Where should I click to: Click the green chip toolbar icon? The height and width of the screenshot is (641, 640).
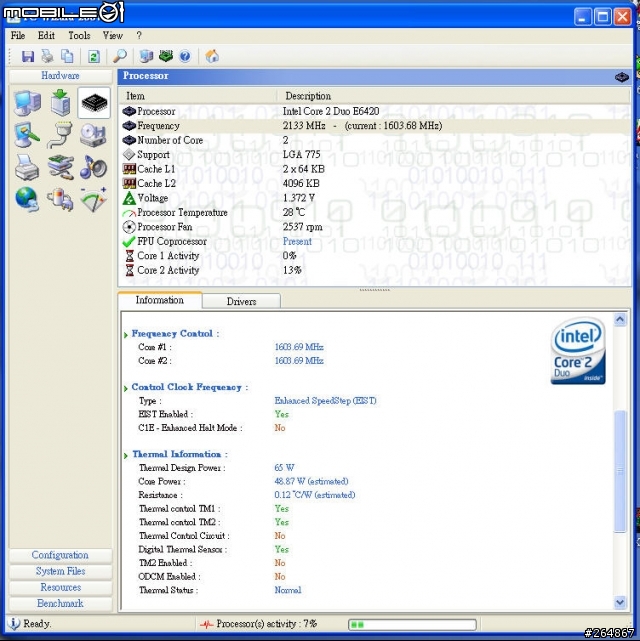166,56
